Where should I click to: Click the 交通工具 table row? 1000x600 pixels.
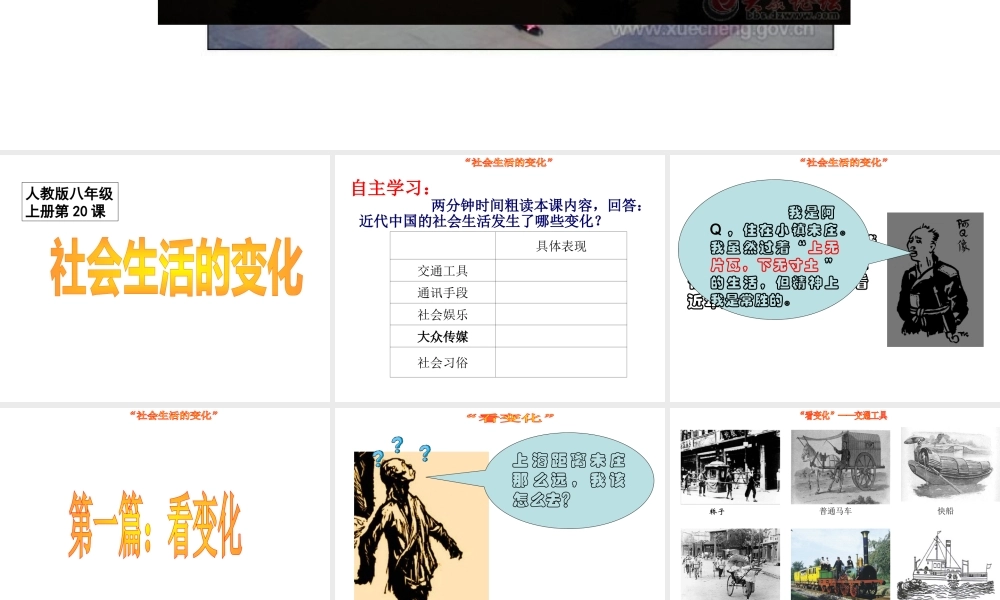(508, 270)
